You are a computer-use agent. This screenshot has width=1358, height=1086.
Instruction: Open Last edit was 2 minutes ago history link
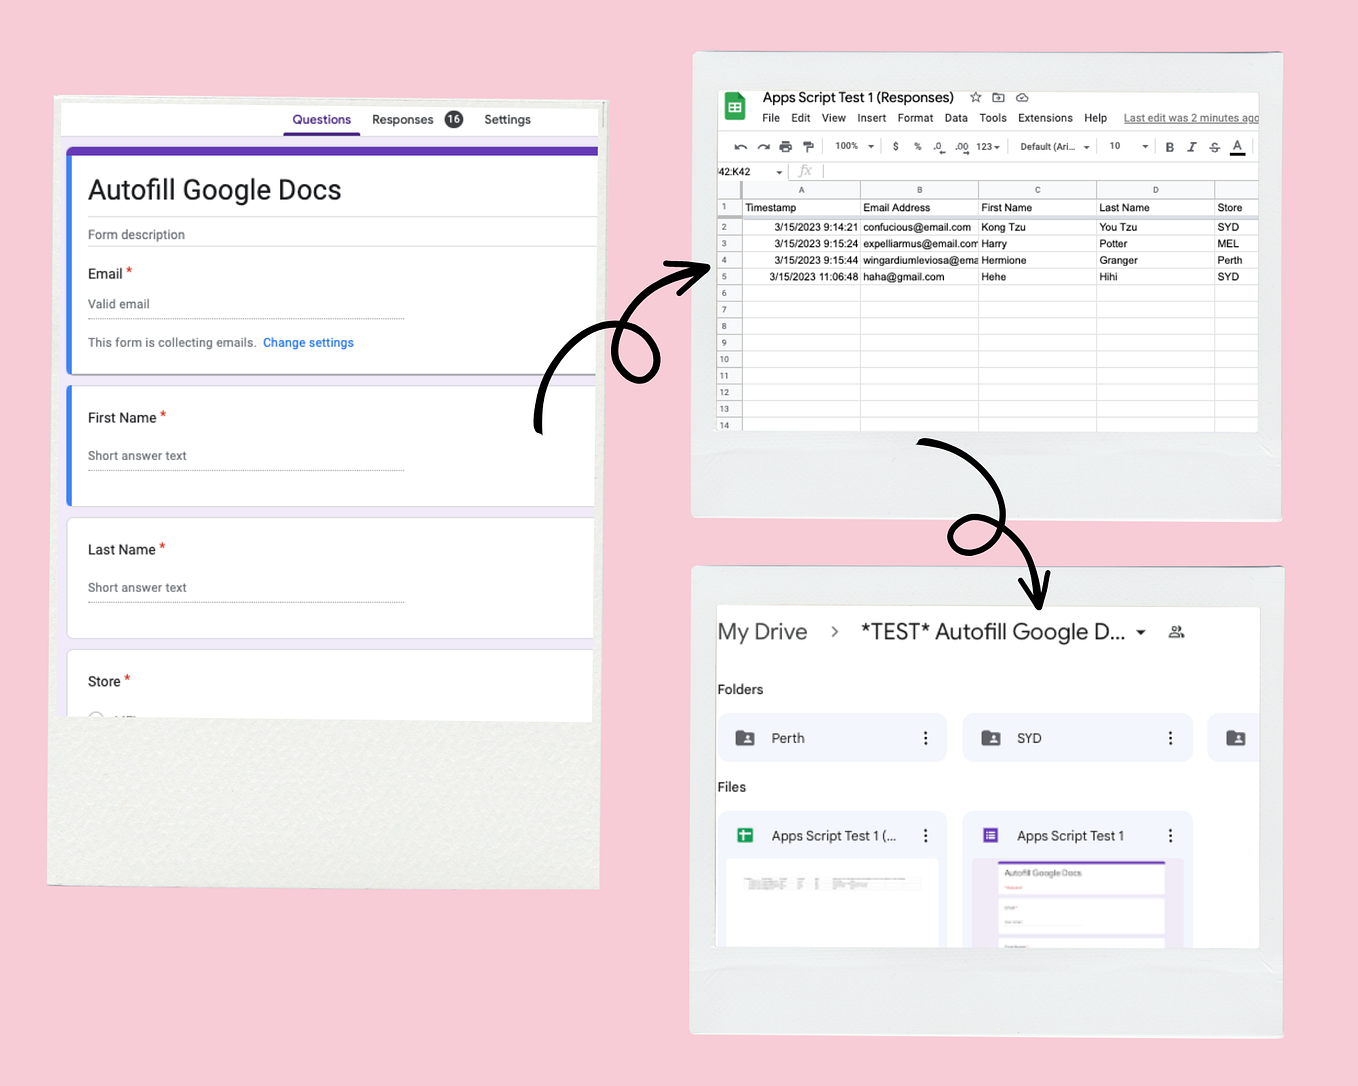(1190, 117)
